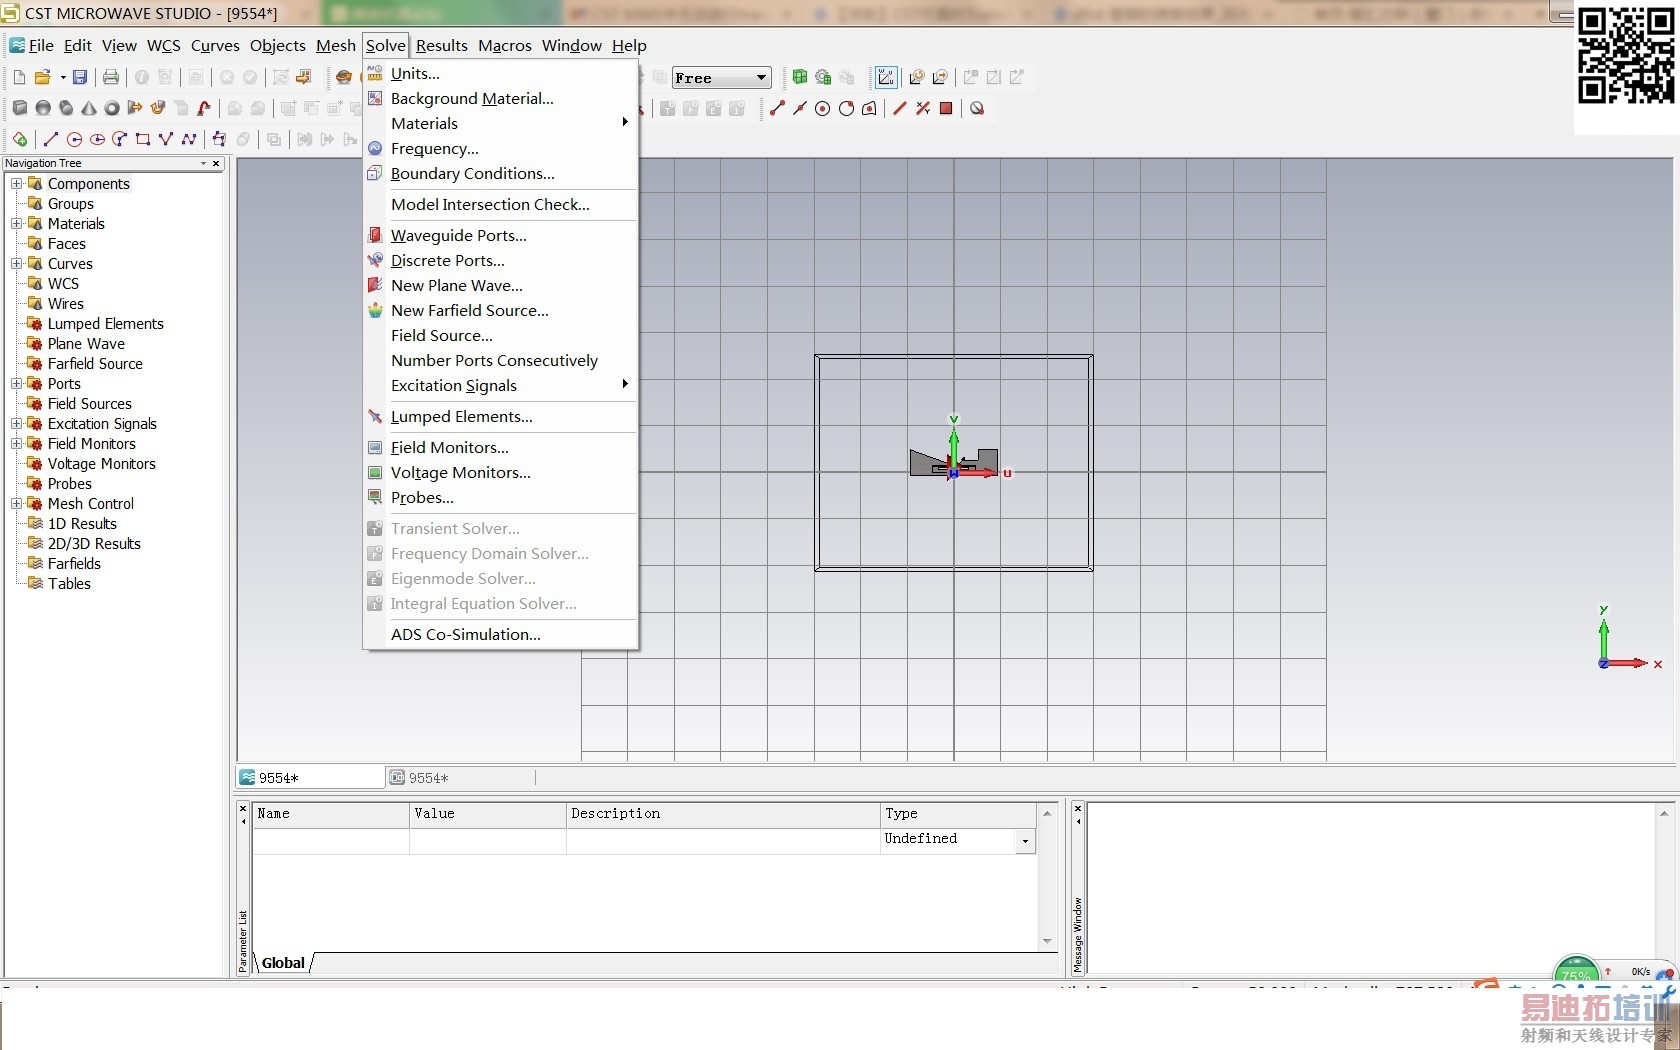Select the curve ellipse tool
This screenshot has width=1680, height=1050.
click(97, 139)
